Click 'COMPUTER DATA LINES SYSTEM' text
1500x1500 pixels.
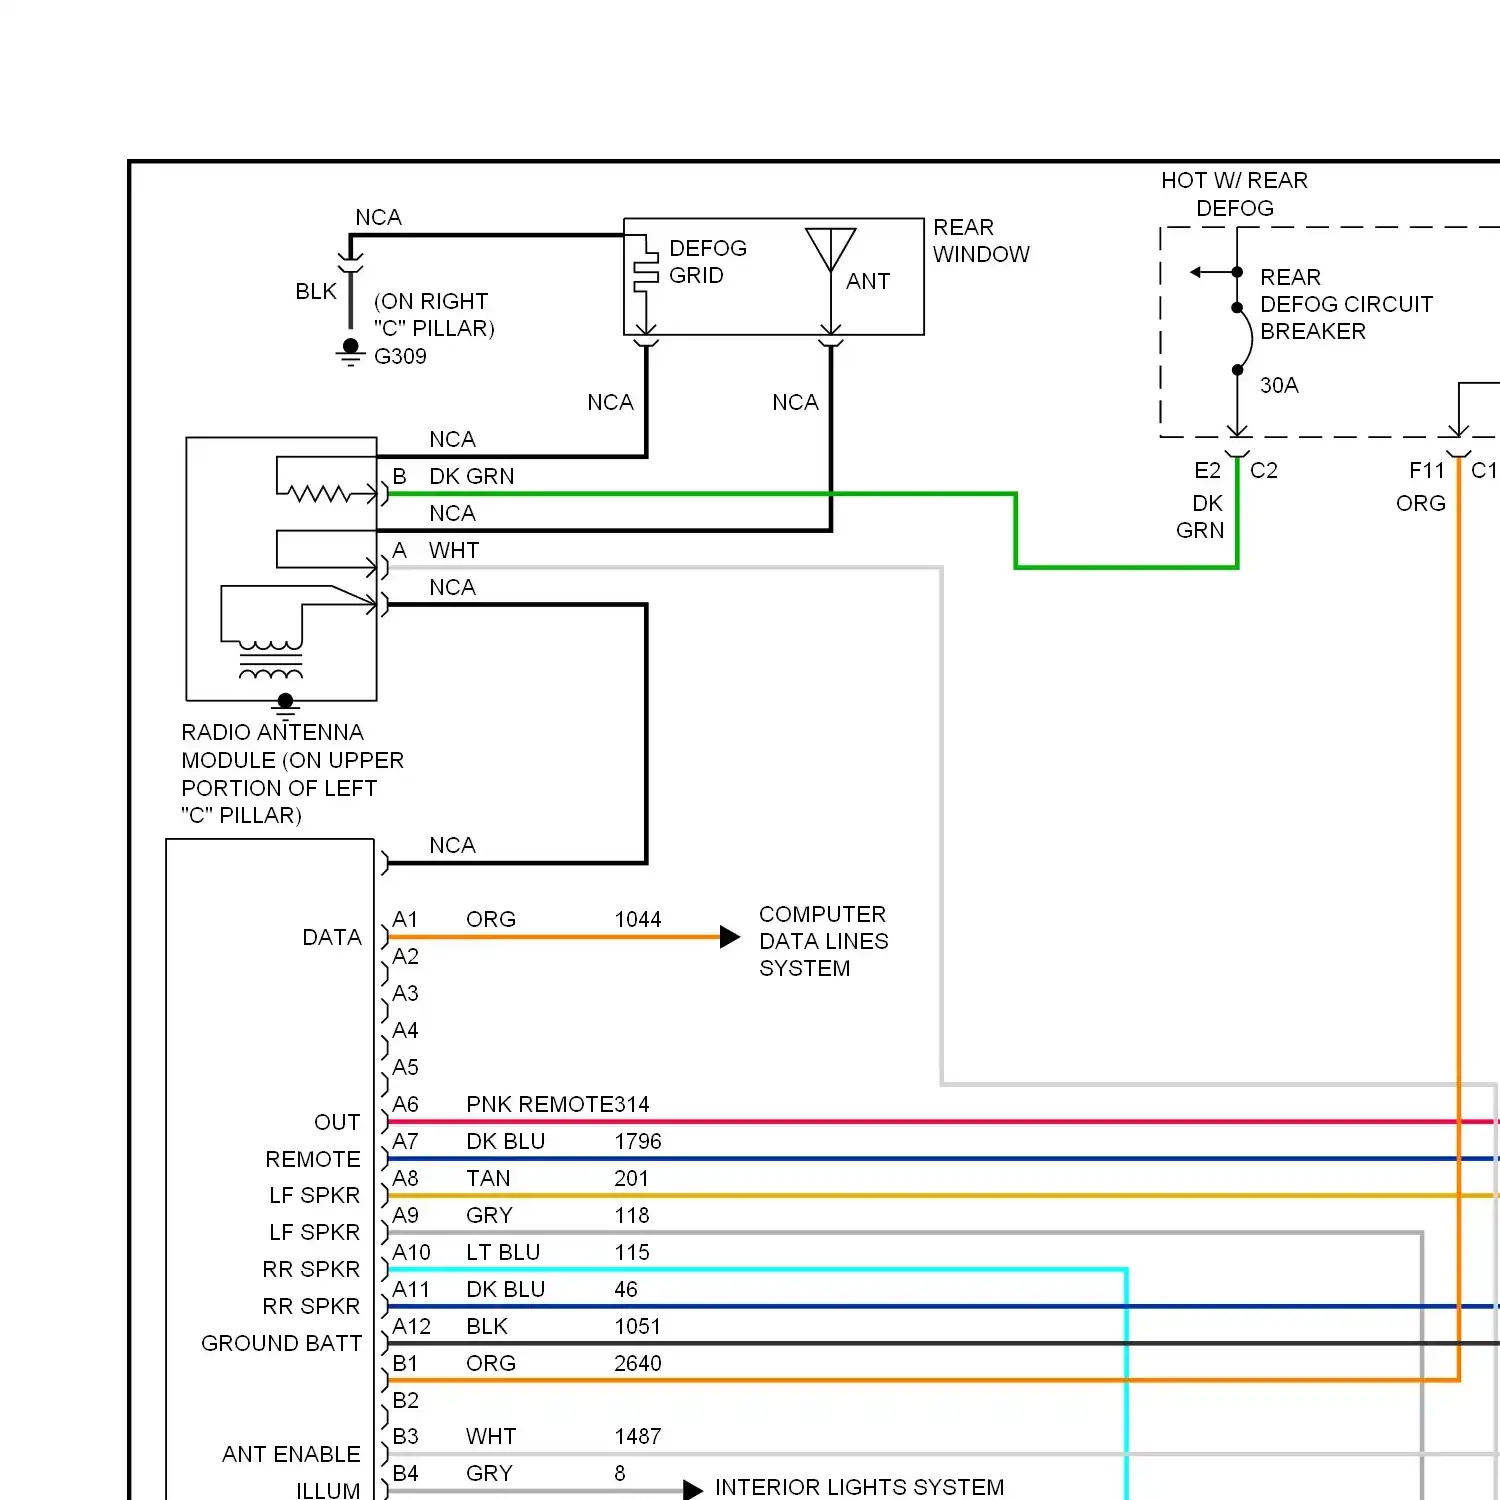[823, 941]
